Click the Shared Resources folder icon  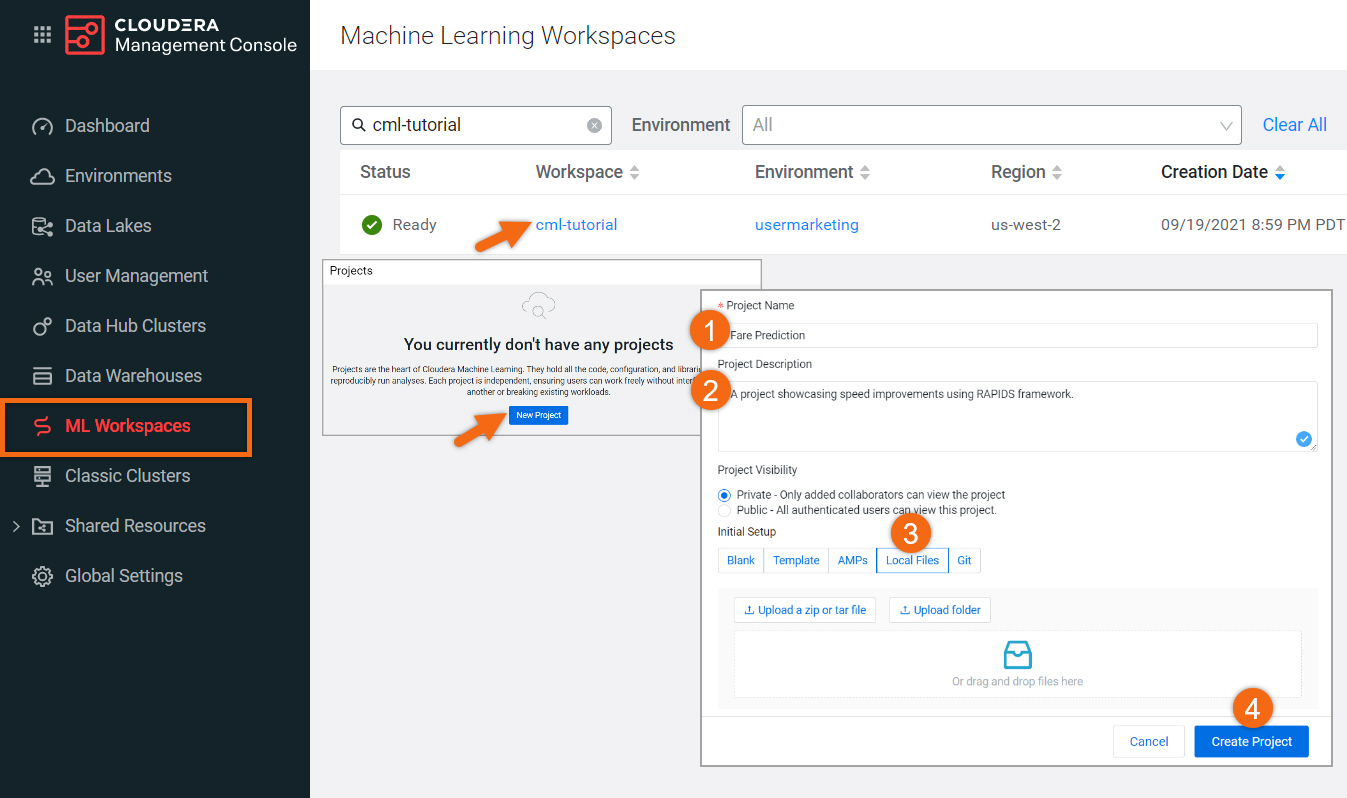(42, 526)
